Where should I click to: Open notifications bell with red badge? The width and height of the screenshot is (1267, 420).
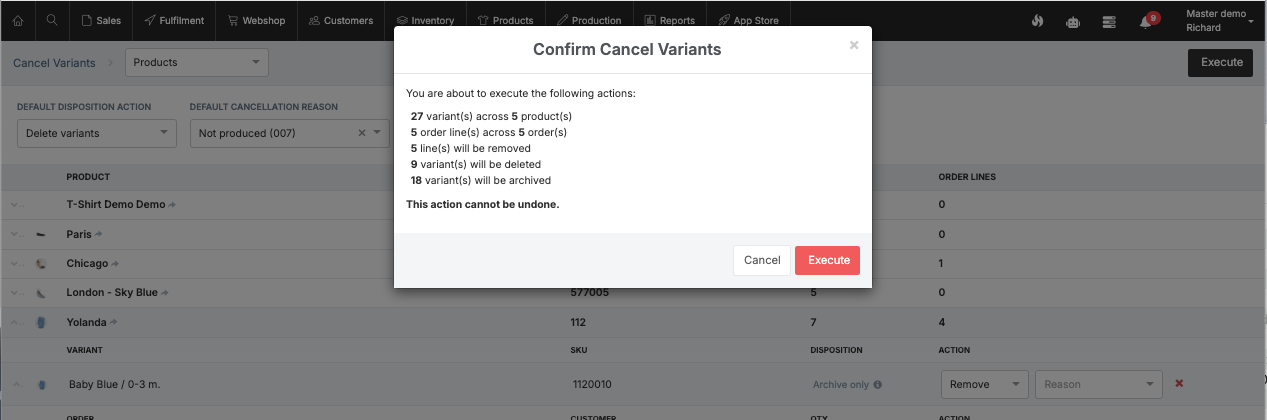pyautogui.click(x=1147, y=21)
